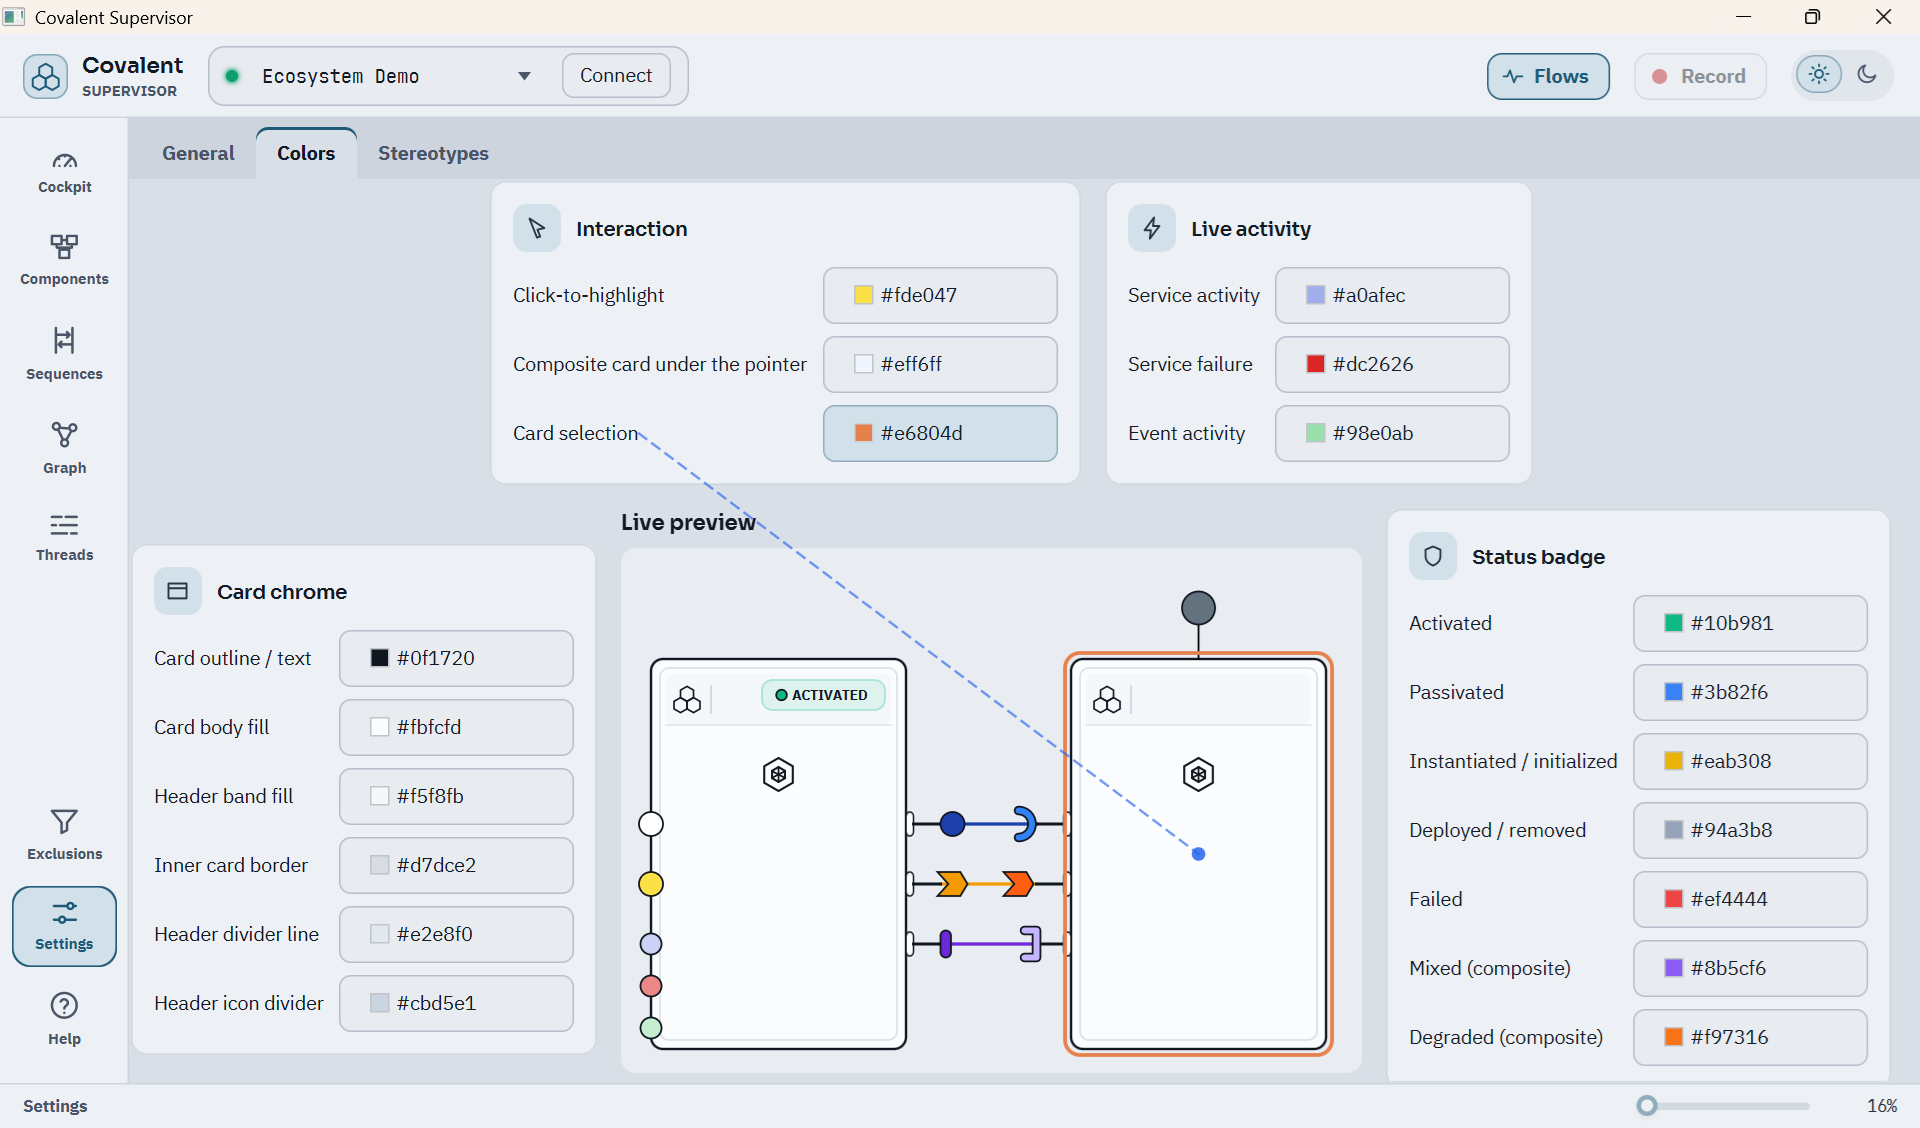Edit the Service activity color field #a0afec
Image resolution: width=1920 pixels, height=1128 pixels.
pyautogui.click(x=1392, y=295)
